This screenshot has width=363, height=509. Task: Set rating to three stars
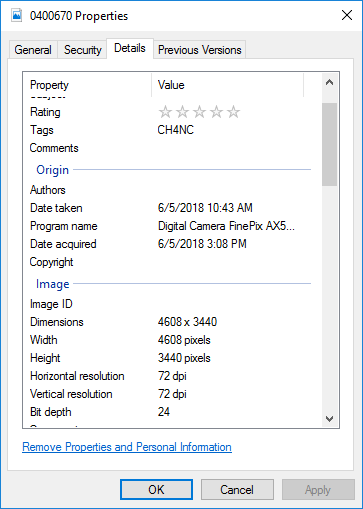point(199,112)
